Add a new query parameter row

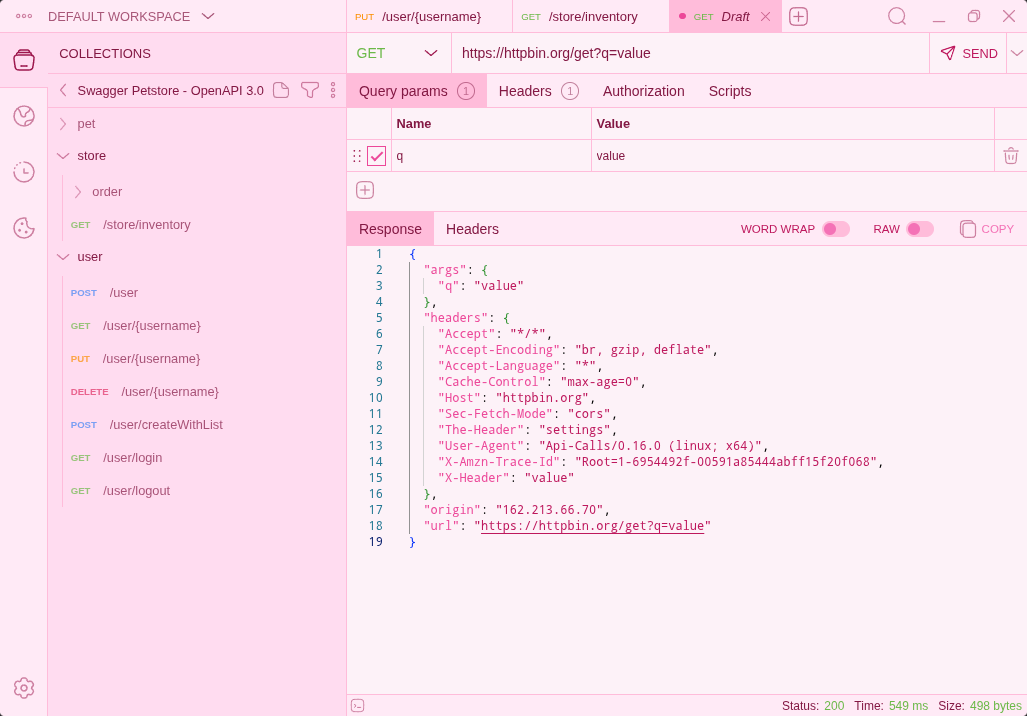tap(364, 189)
